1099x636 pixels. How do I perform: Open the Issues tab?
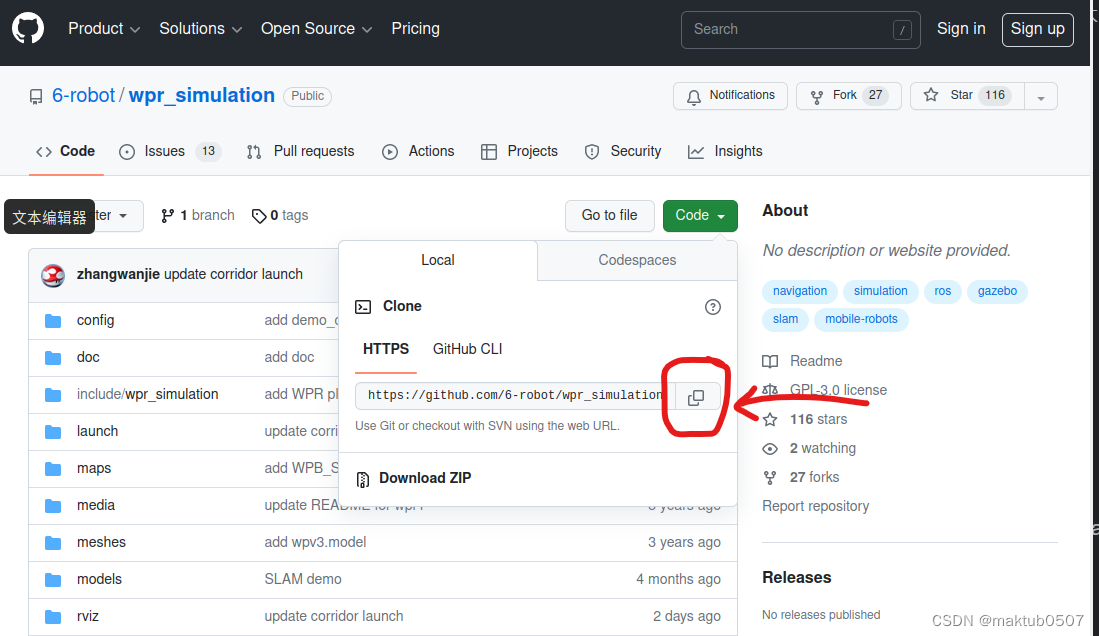click(170, 151)
